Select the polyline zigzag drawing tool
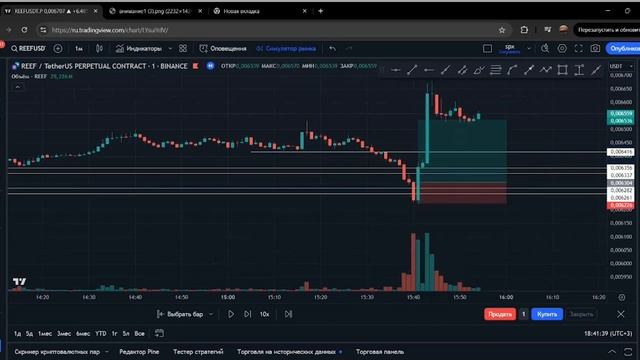This screenshot has height=360, width=640. (x=546, y=70)
